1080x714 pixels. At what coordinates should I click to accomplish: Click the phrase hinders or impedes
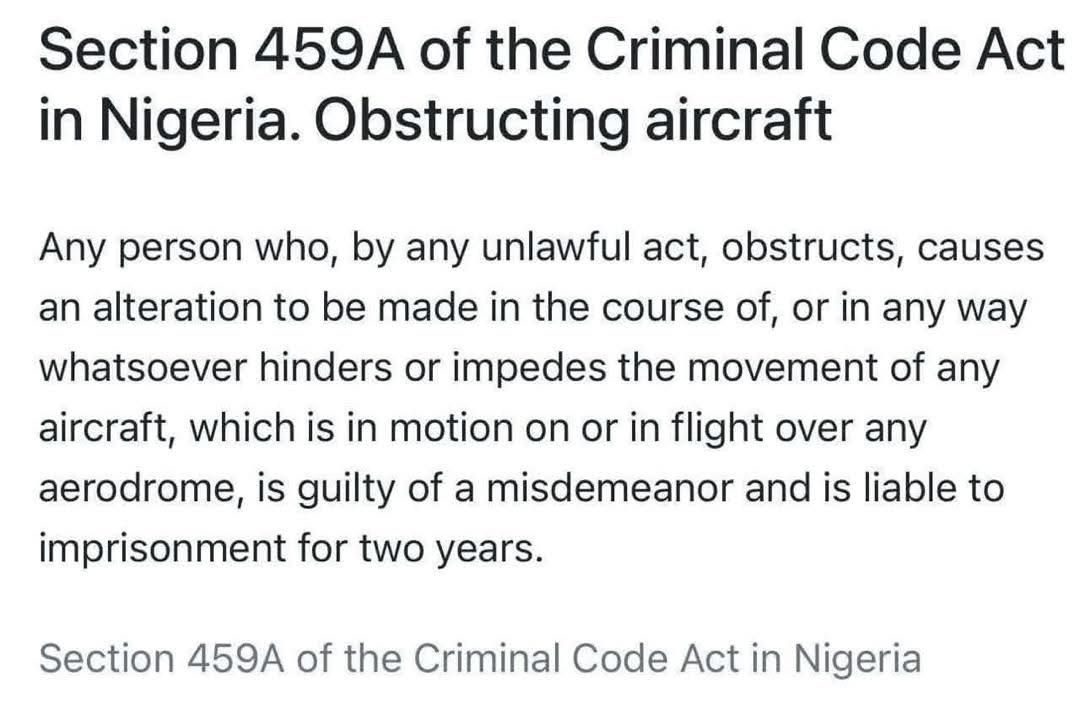point(433,370)
